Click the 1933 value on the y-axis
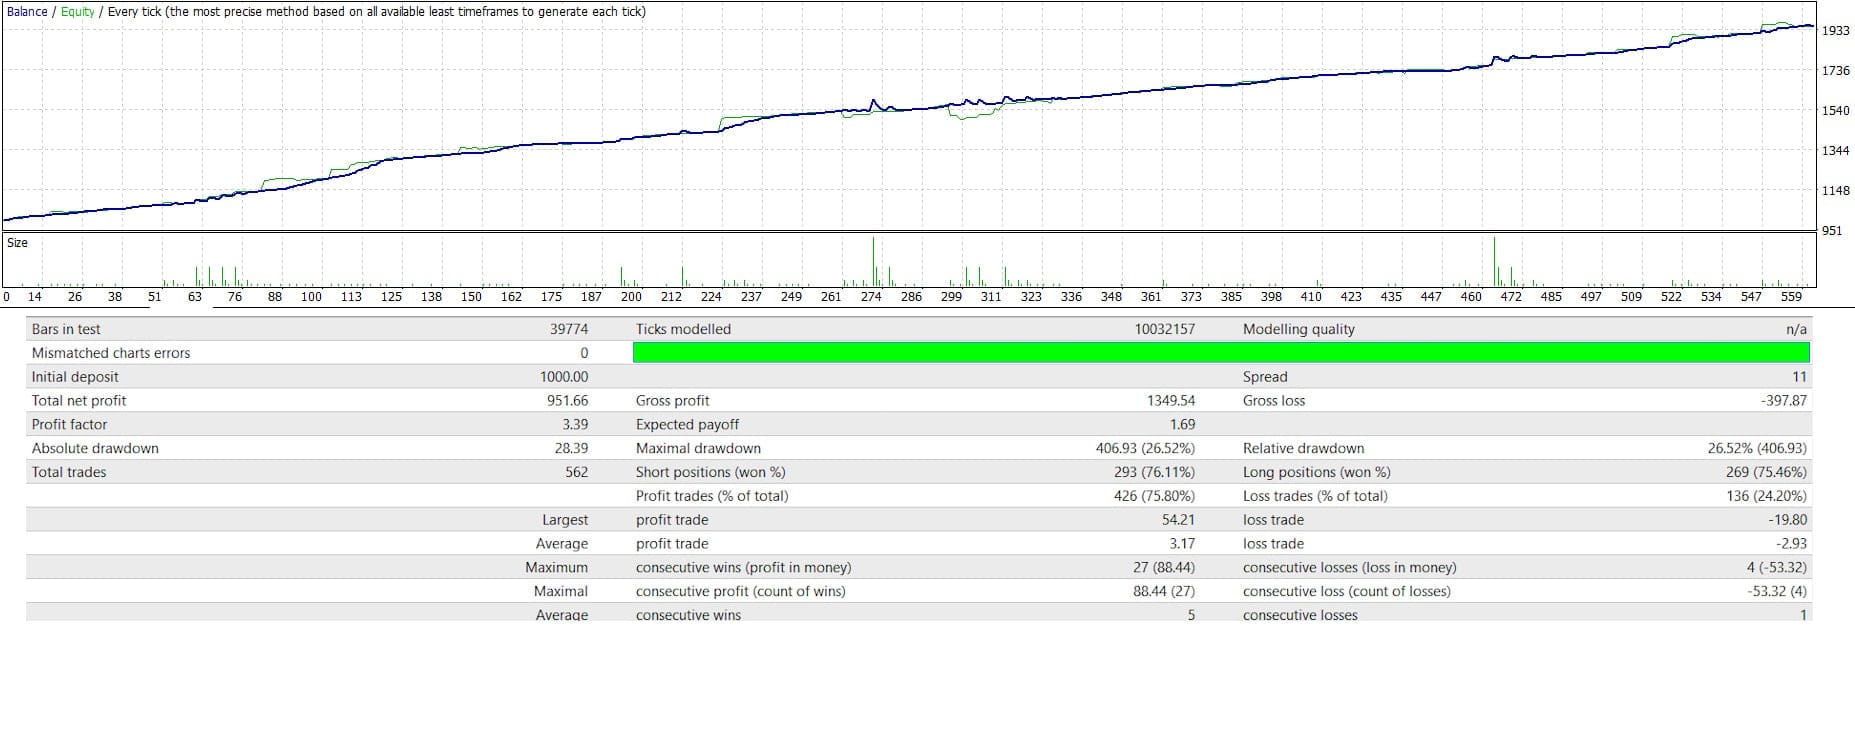This screenshot has width=1855, height=750. (x=1835, y=31)
